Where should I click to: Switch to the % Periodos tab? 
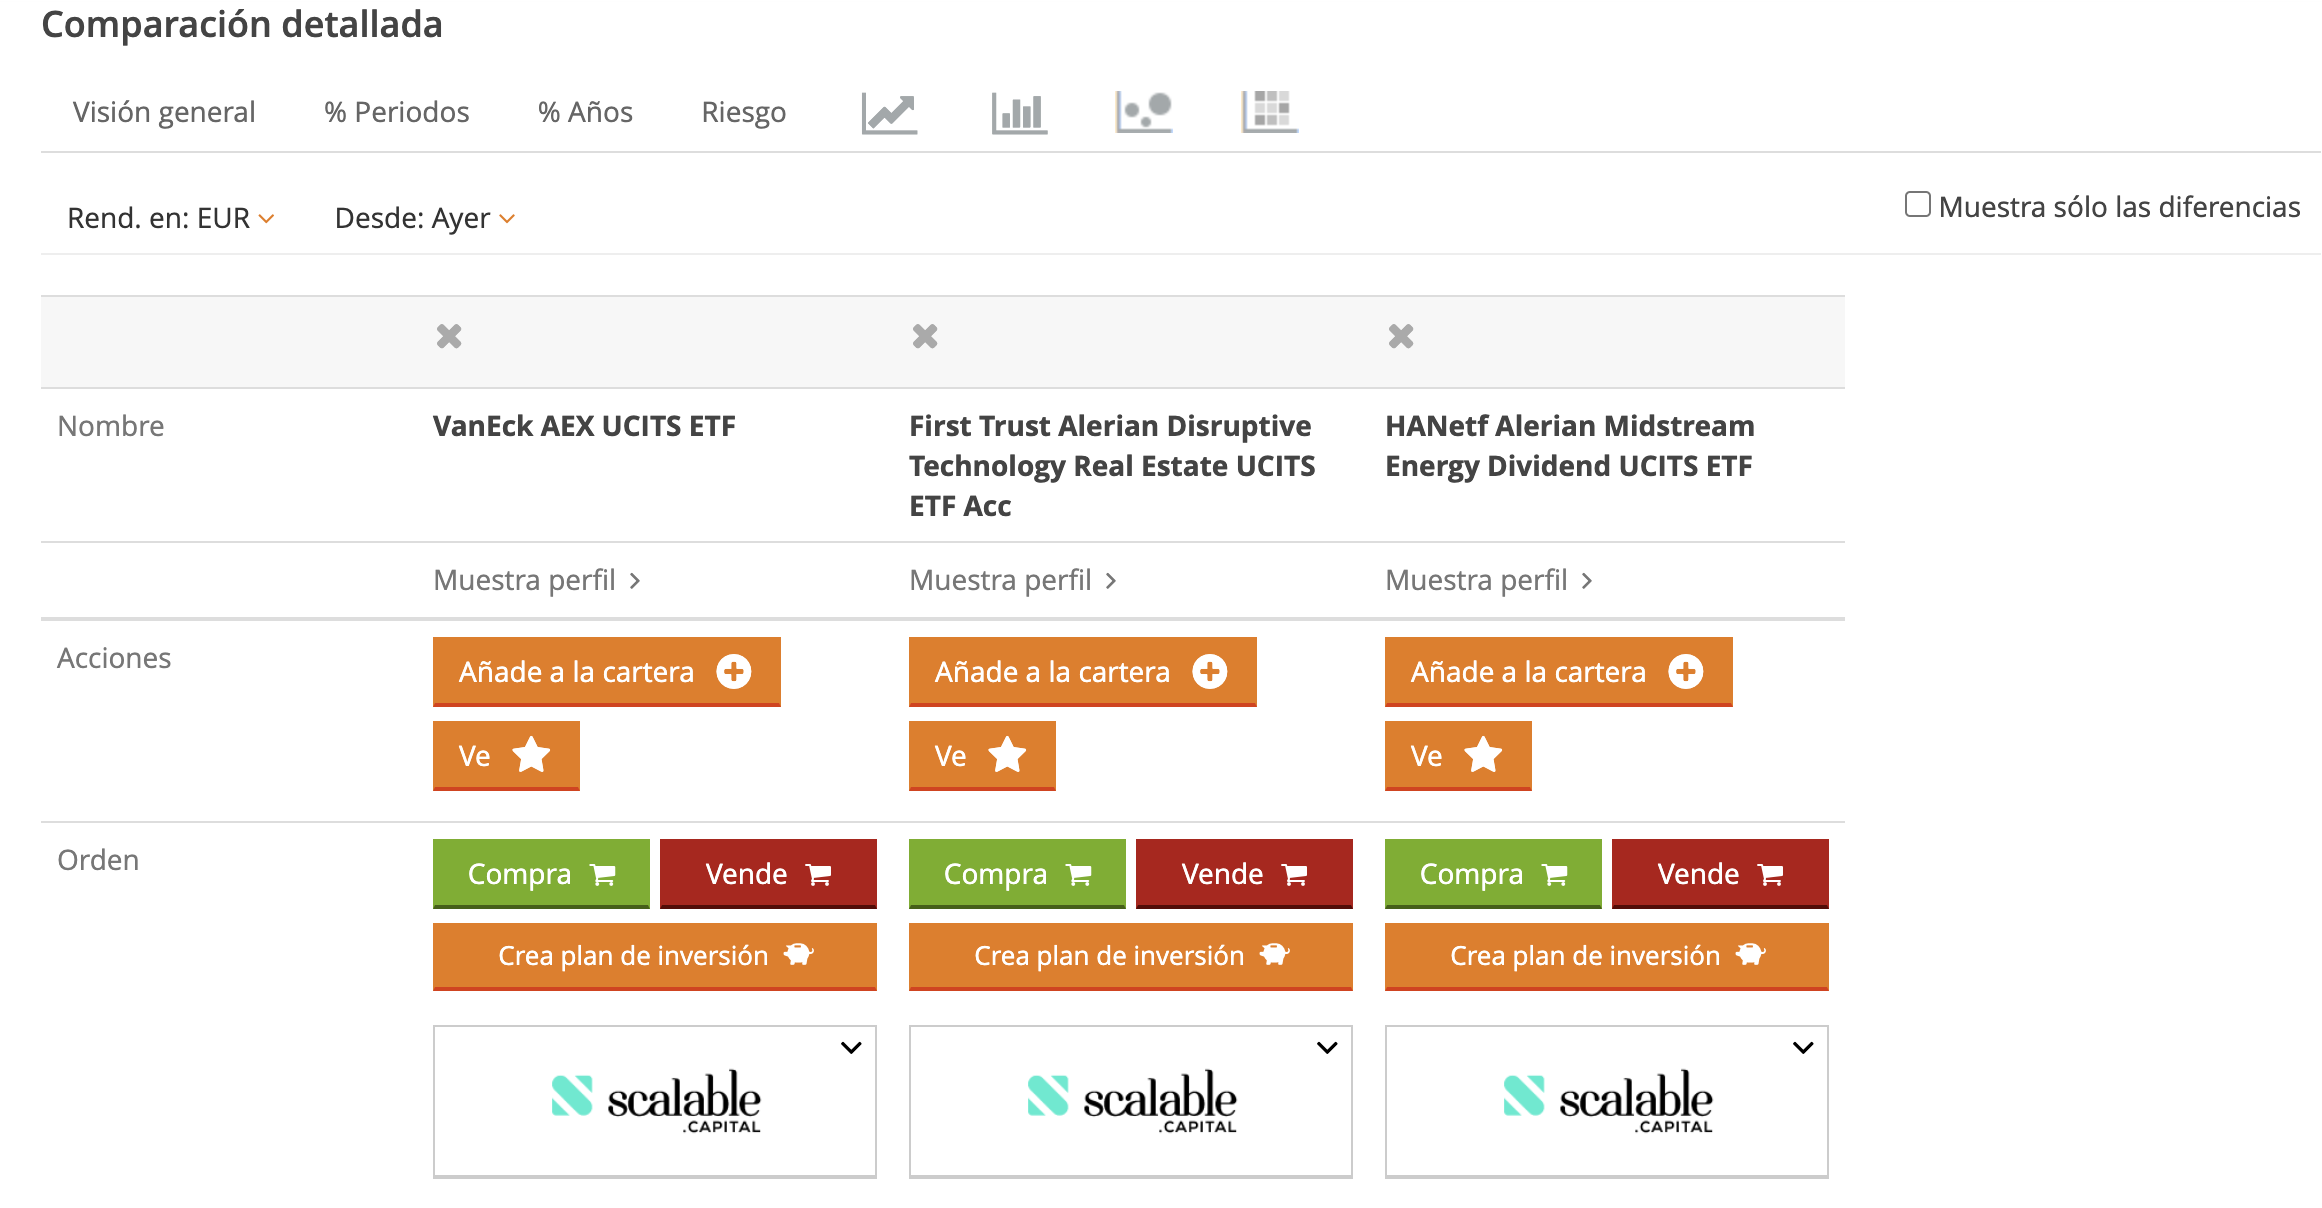click(x=396, y=112)
